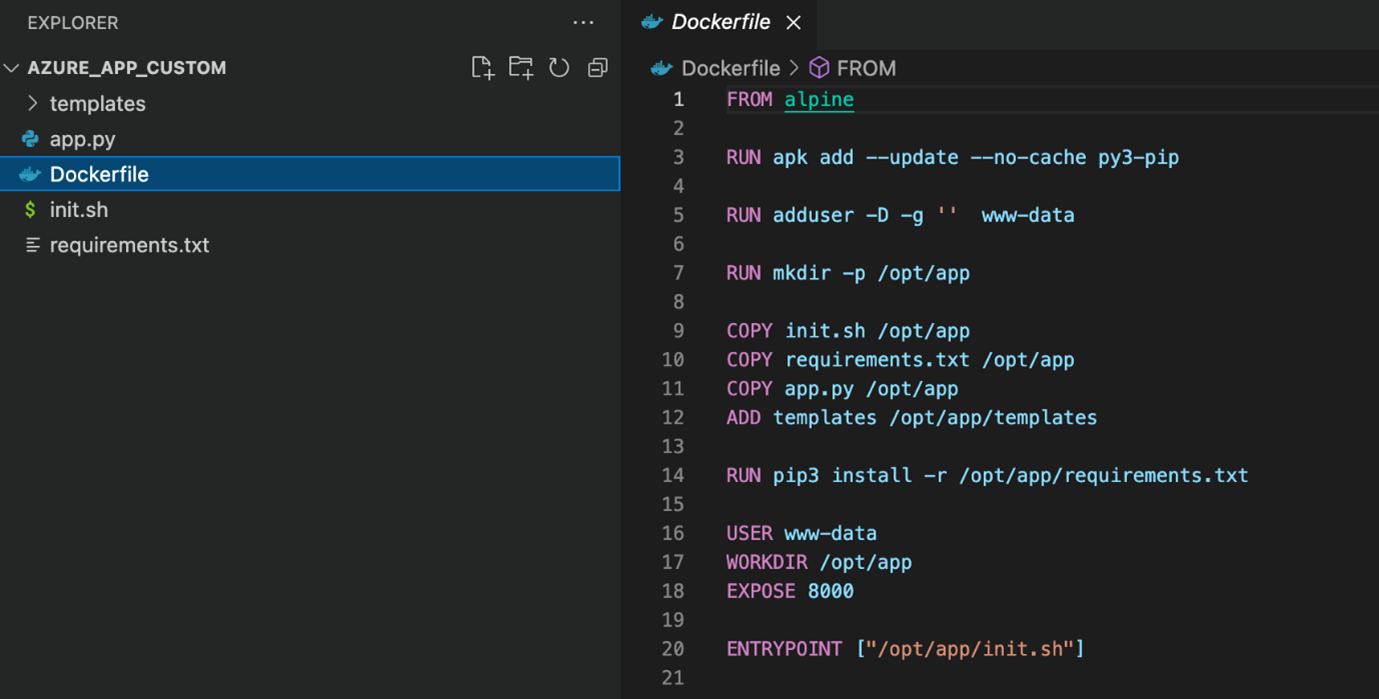Collapse all folders in Explorer

pos(597,68)
